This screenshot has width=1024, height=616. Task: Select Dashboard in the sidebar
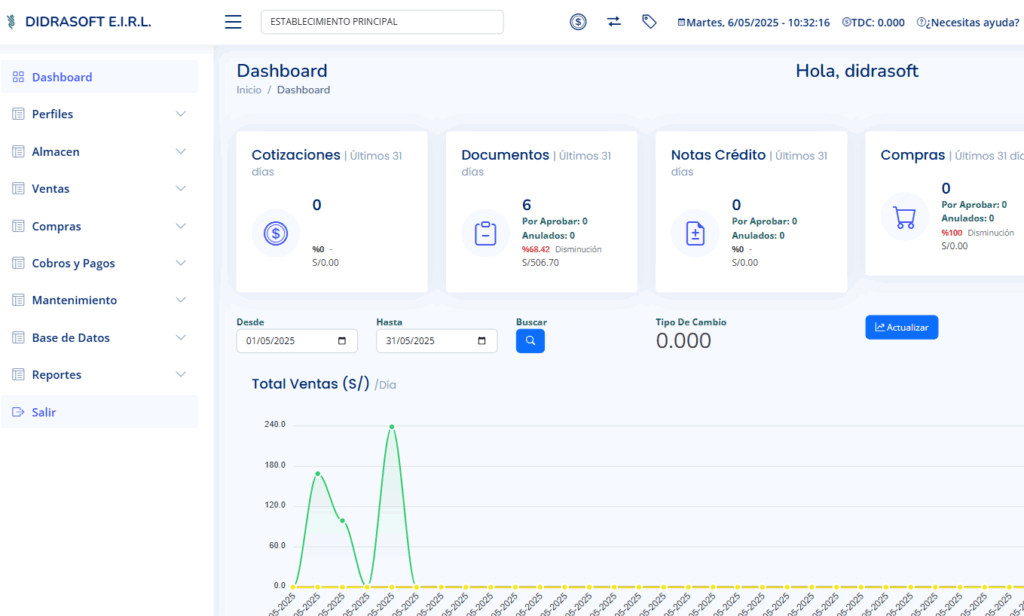click(62, 77)
